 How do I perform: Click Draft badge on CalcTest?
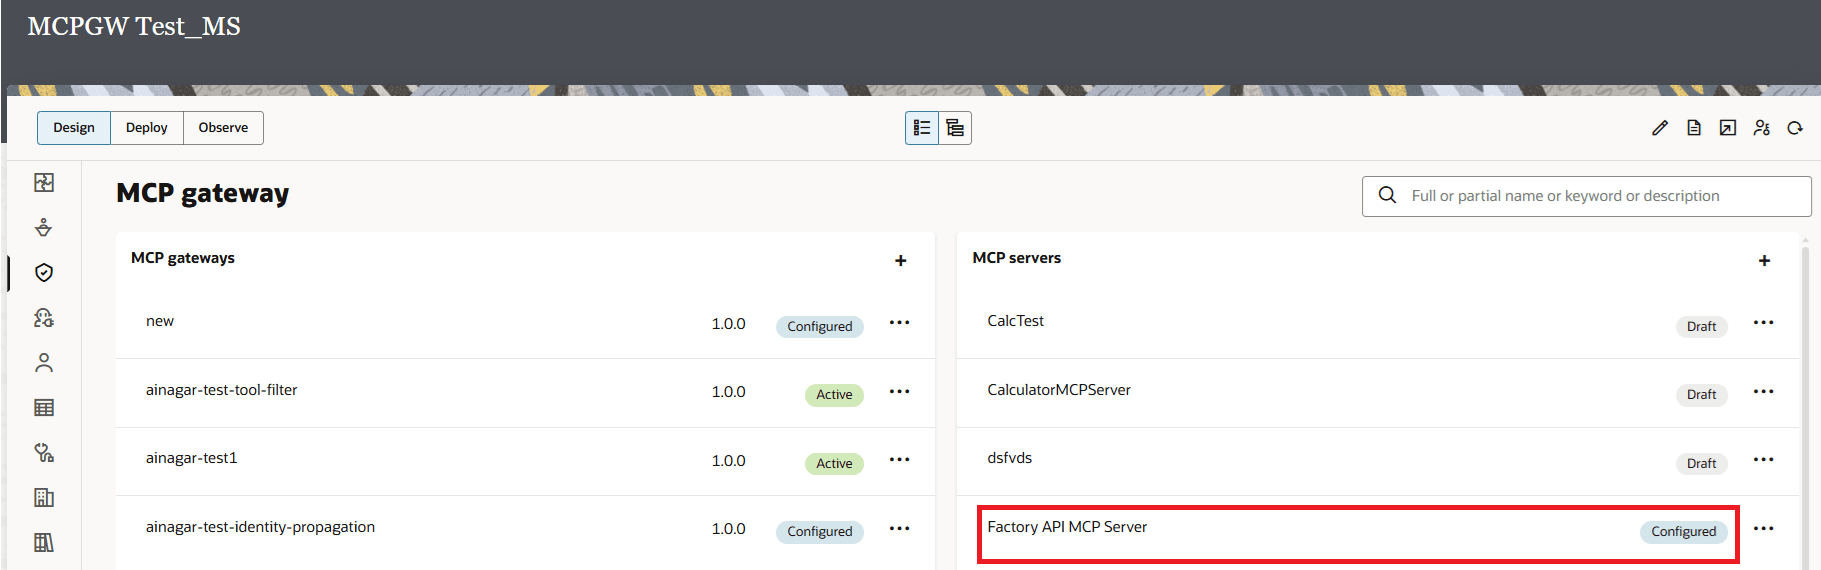coord(1701,326)
